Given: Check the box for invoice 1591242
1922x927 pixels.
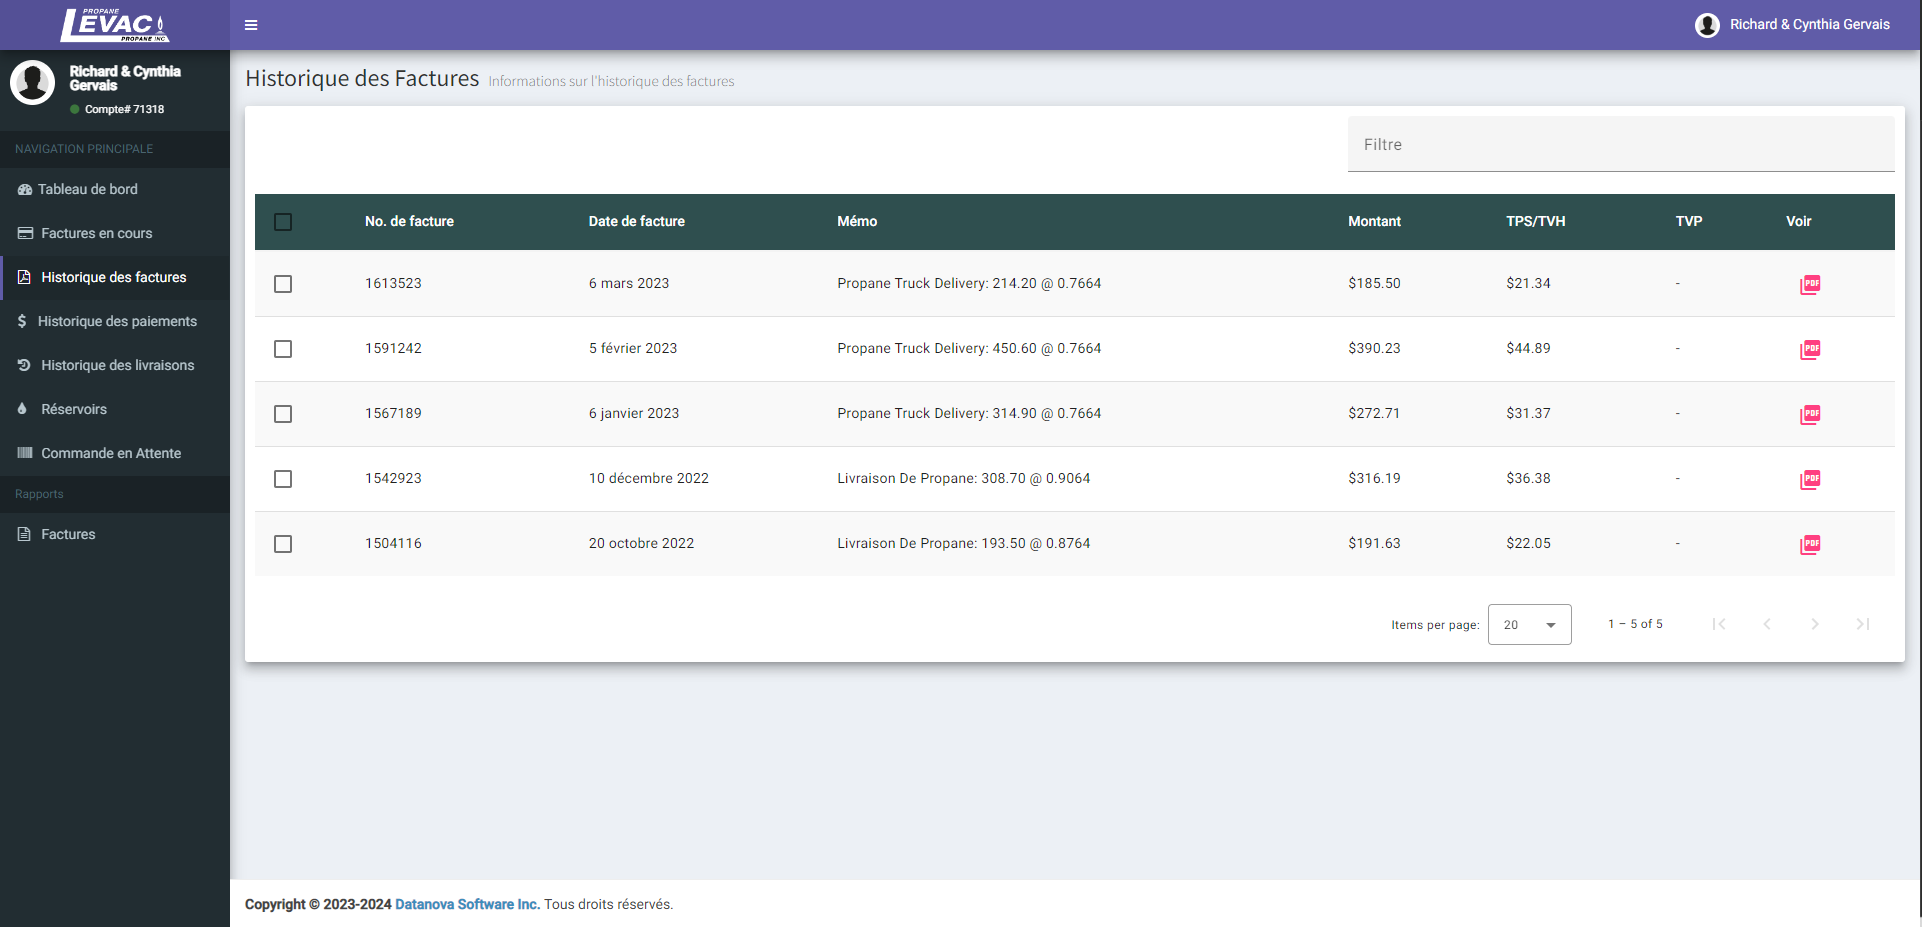Looking at the screenshot, I should point(283,349).
